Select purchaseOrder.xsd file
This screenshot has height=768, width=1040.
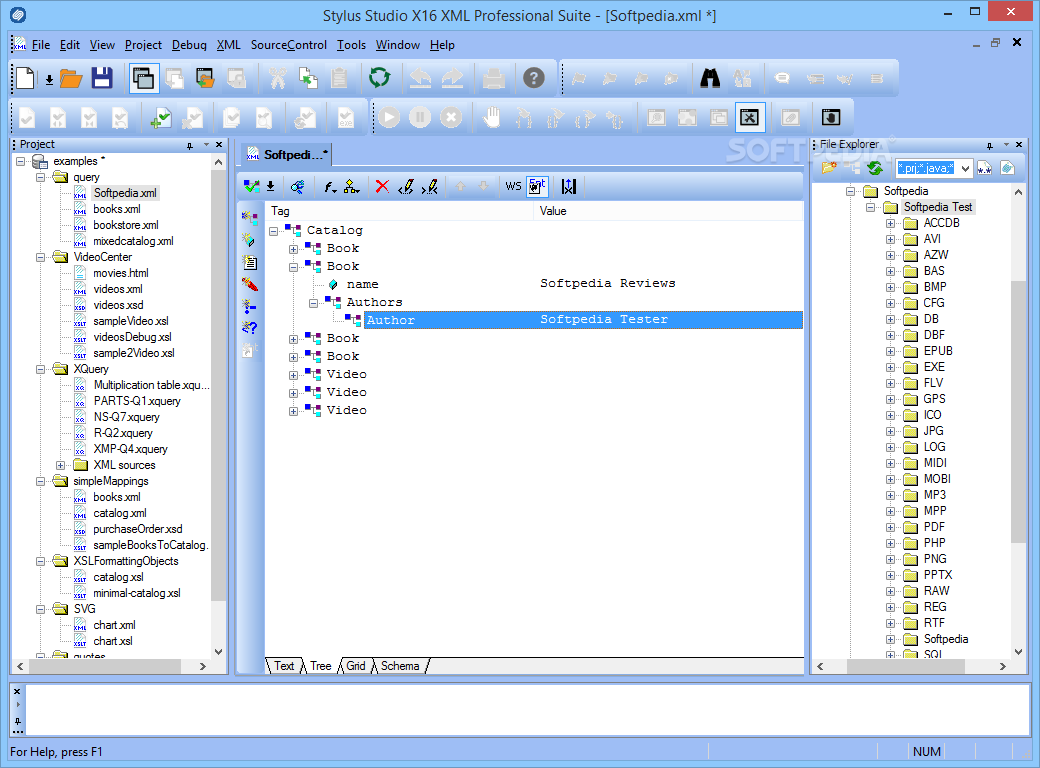point(137,529)
